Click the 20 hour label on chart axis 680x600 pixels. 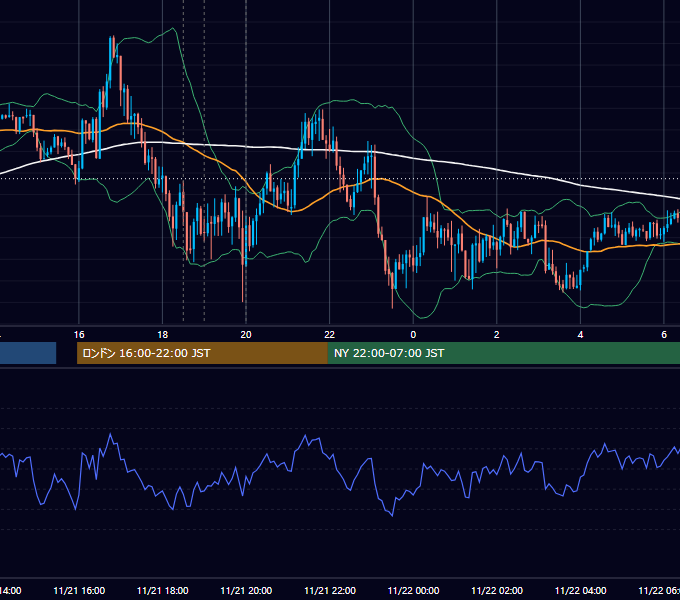pyautogui.click(x=246, y=335)
